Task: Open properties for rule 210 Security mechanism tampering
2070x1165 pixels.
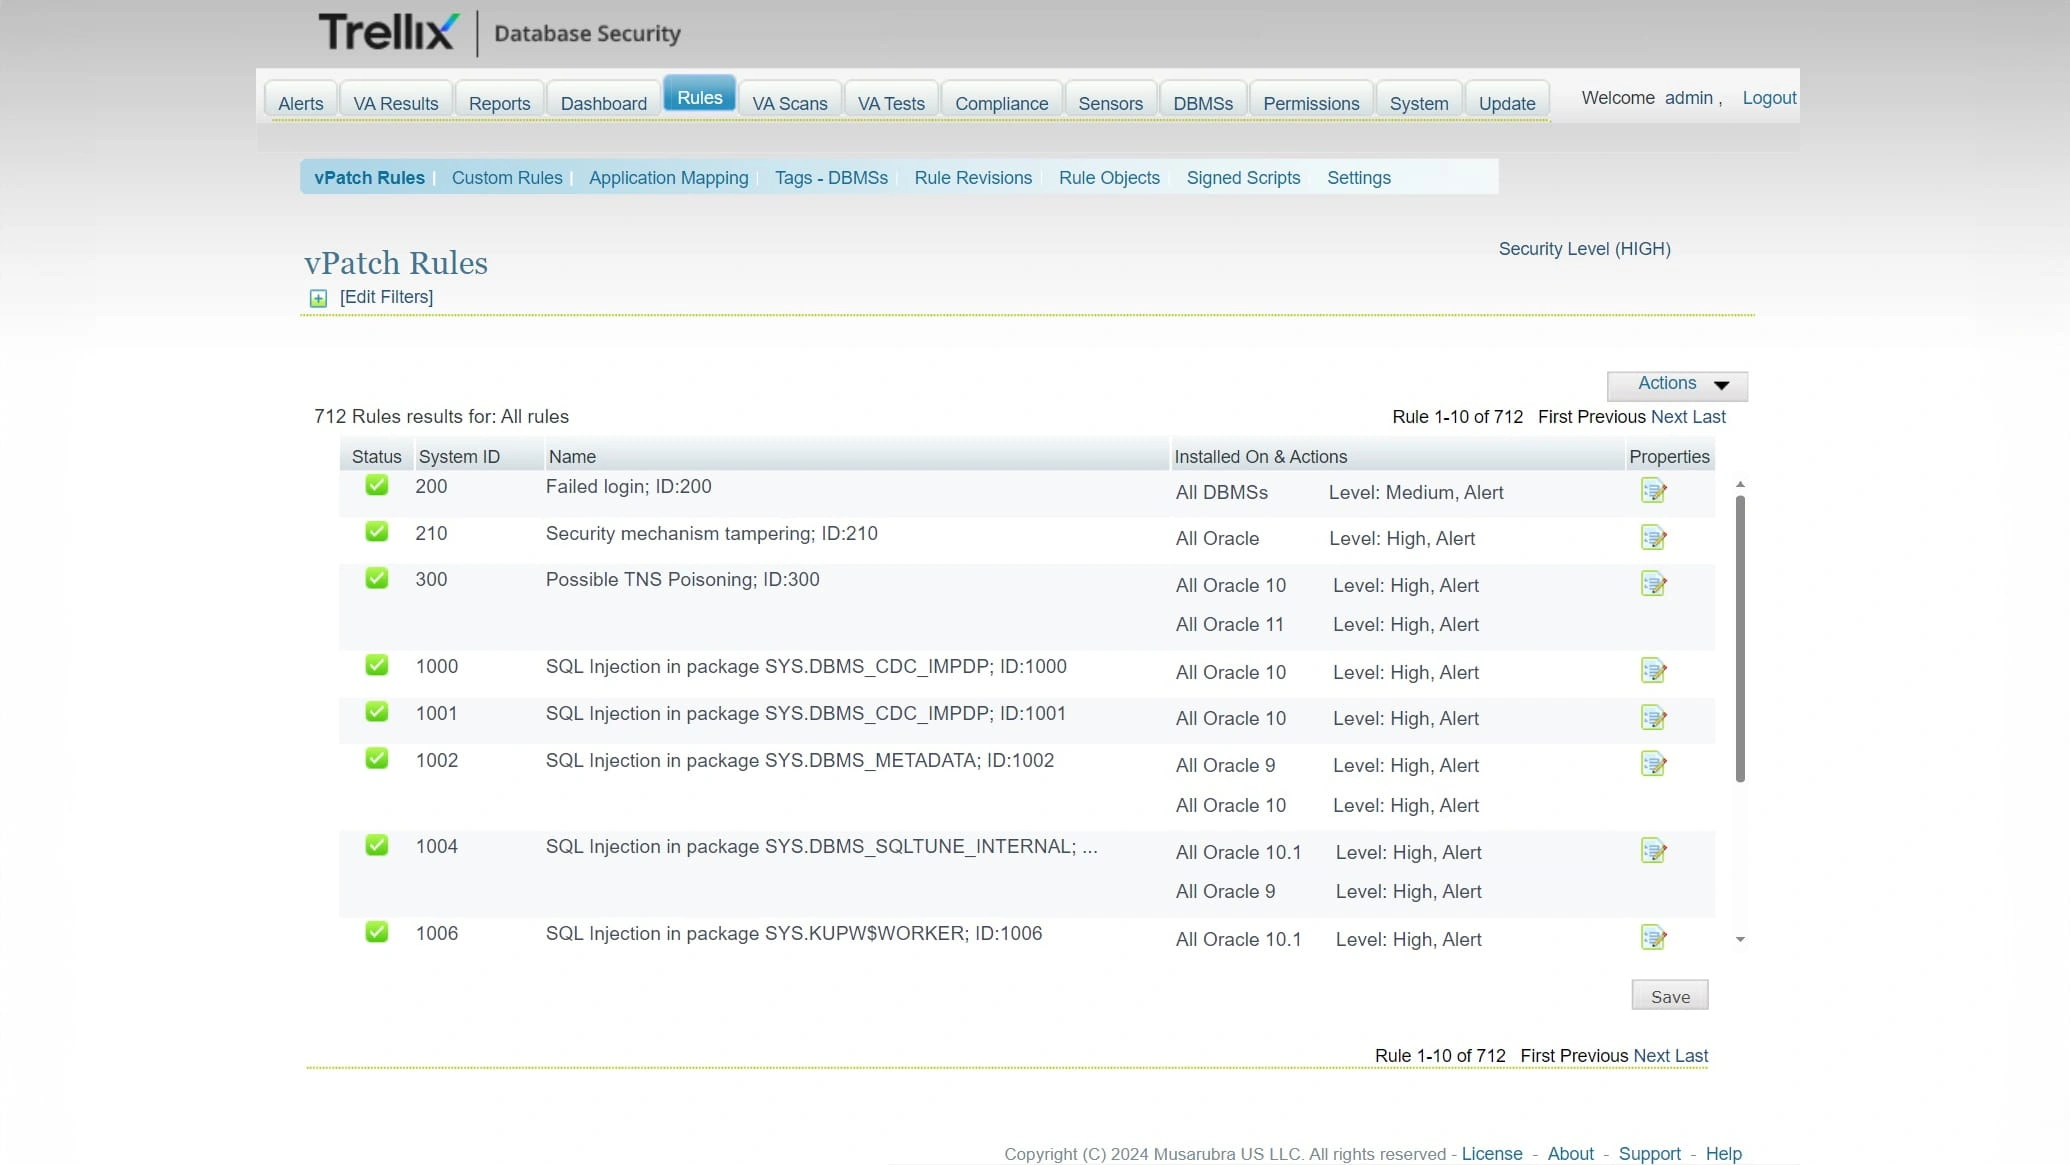Action: click(x=1653, y=538)
